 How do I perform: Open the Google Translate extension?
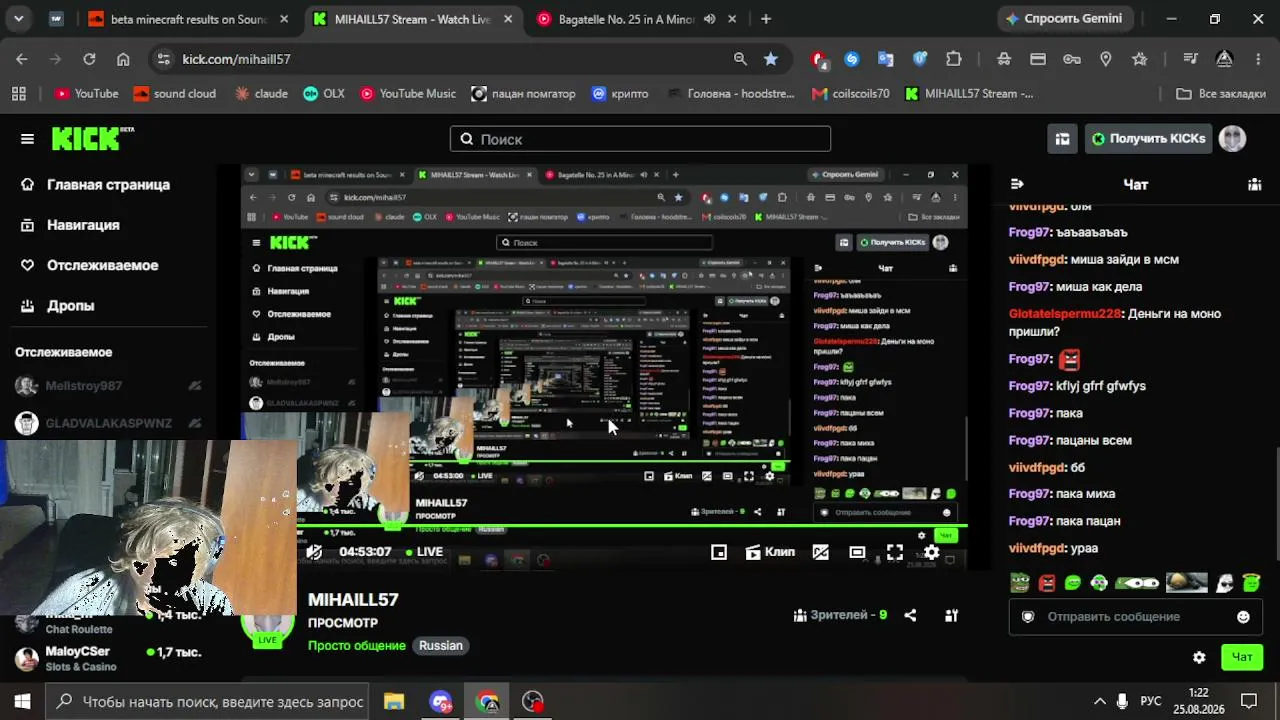886,59
